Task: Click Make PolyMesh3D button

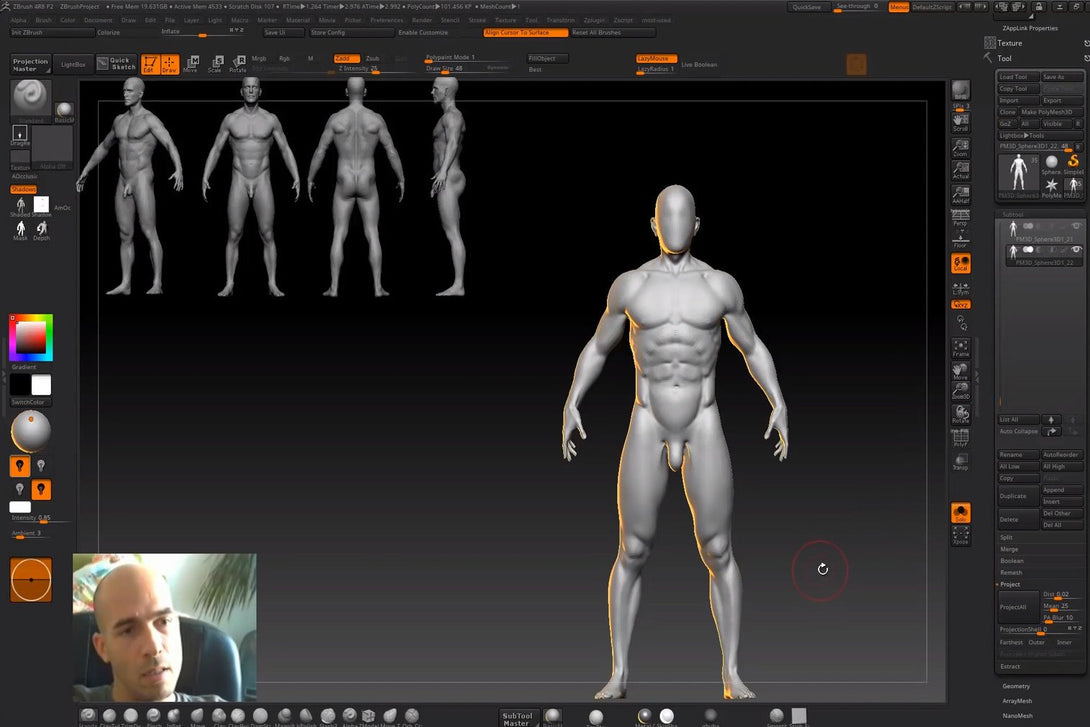Action: (x=1050, y=112)
